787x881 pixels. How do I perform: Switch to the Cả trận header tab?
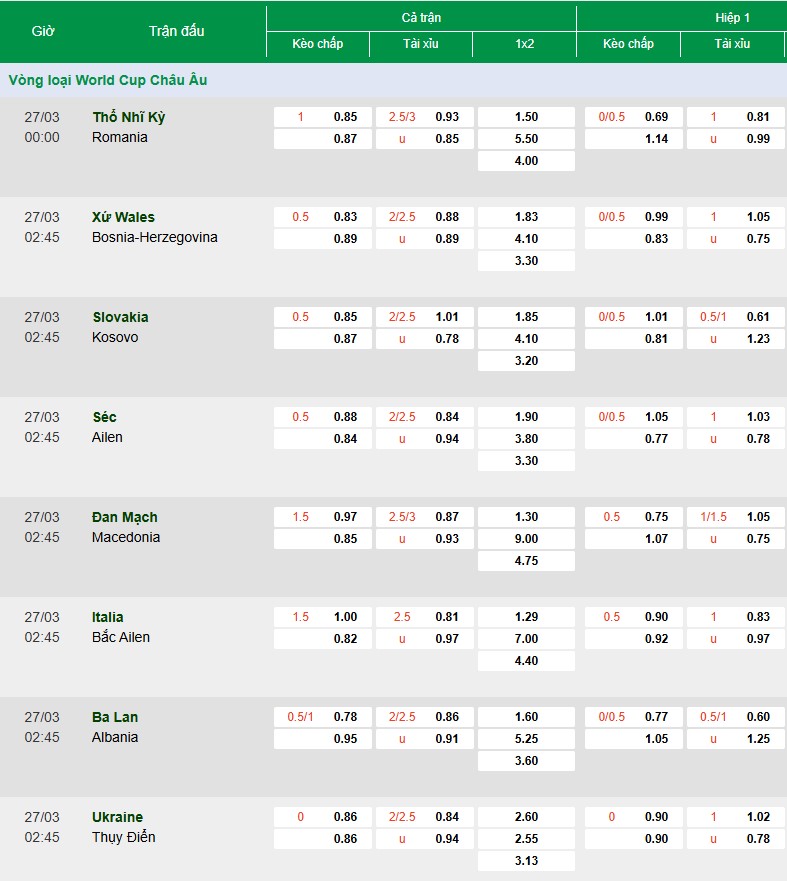(421, 18)
